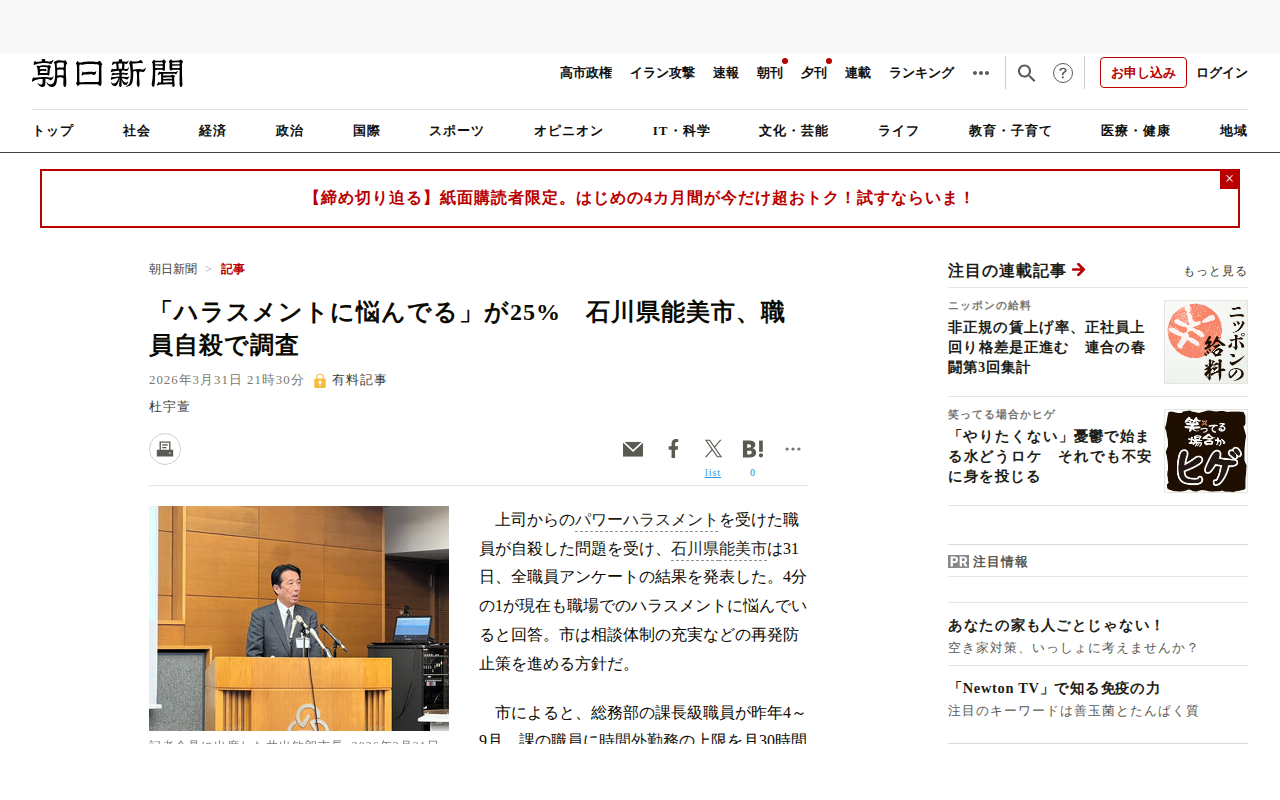Screen dimensions: 1280x800
Task: Go to the トップ navigation tab
Action: click(x=53, y=131)
